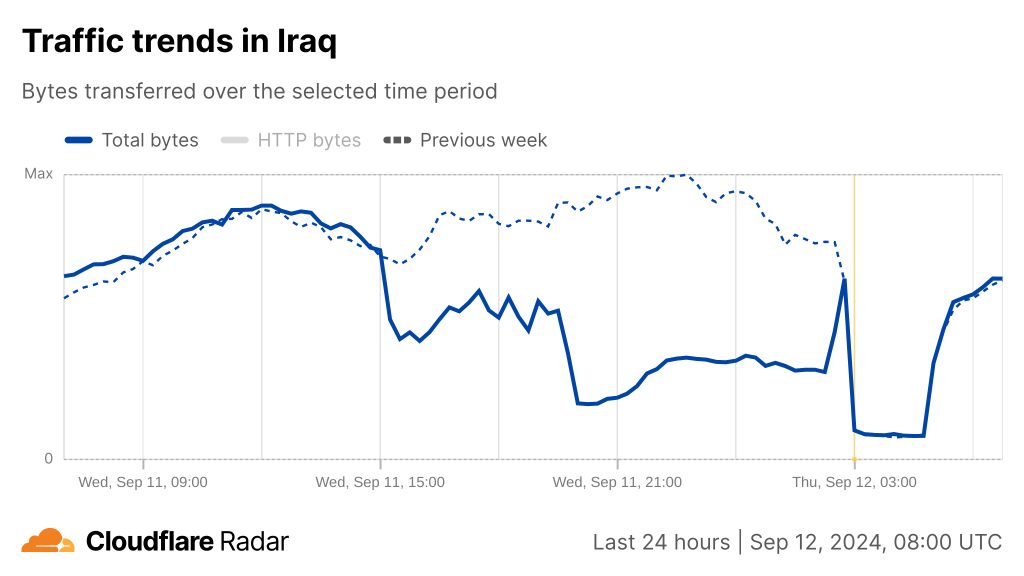
Task: Click the Cloudflare cloud logo icon
Action: (x=48, y=541)
